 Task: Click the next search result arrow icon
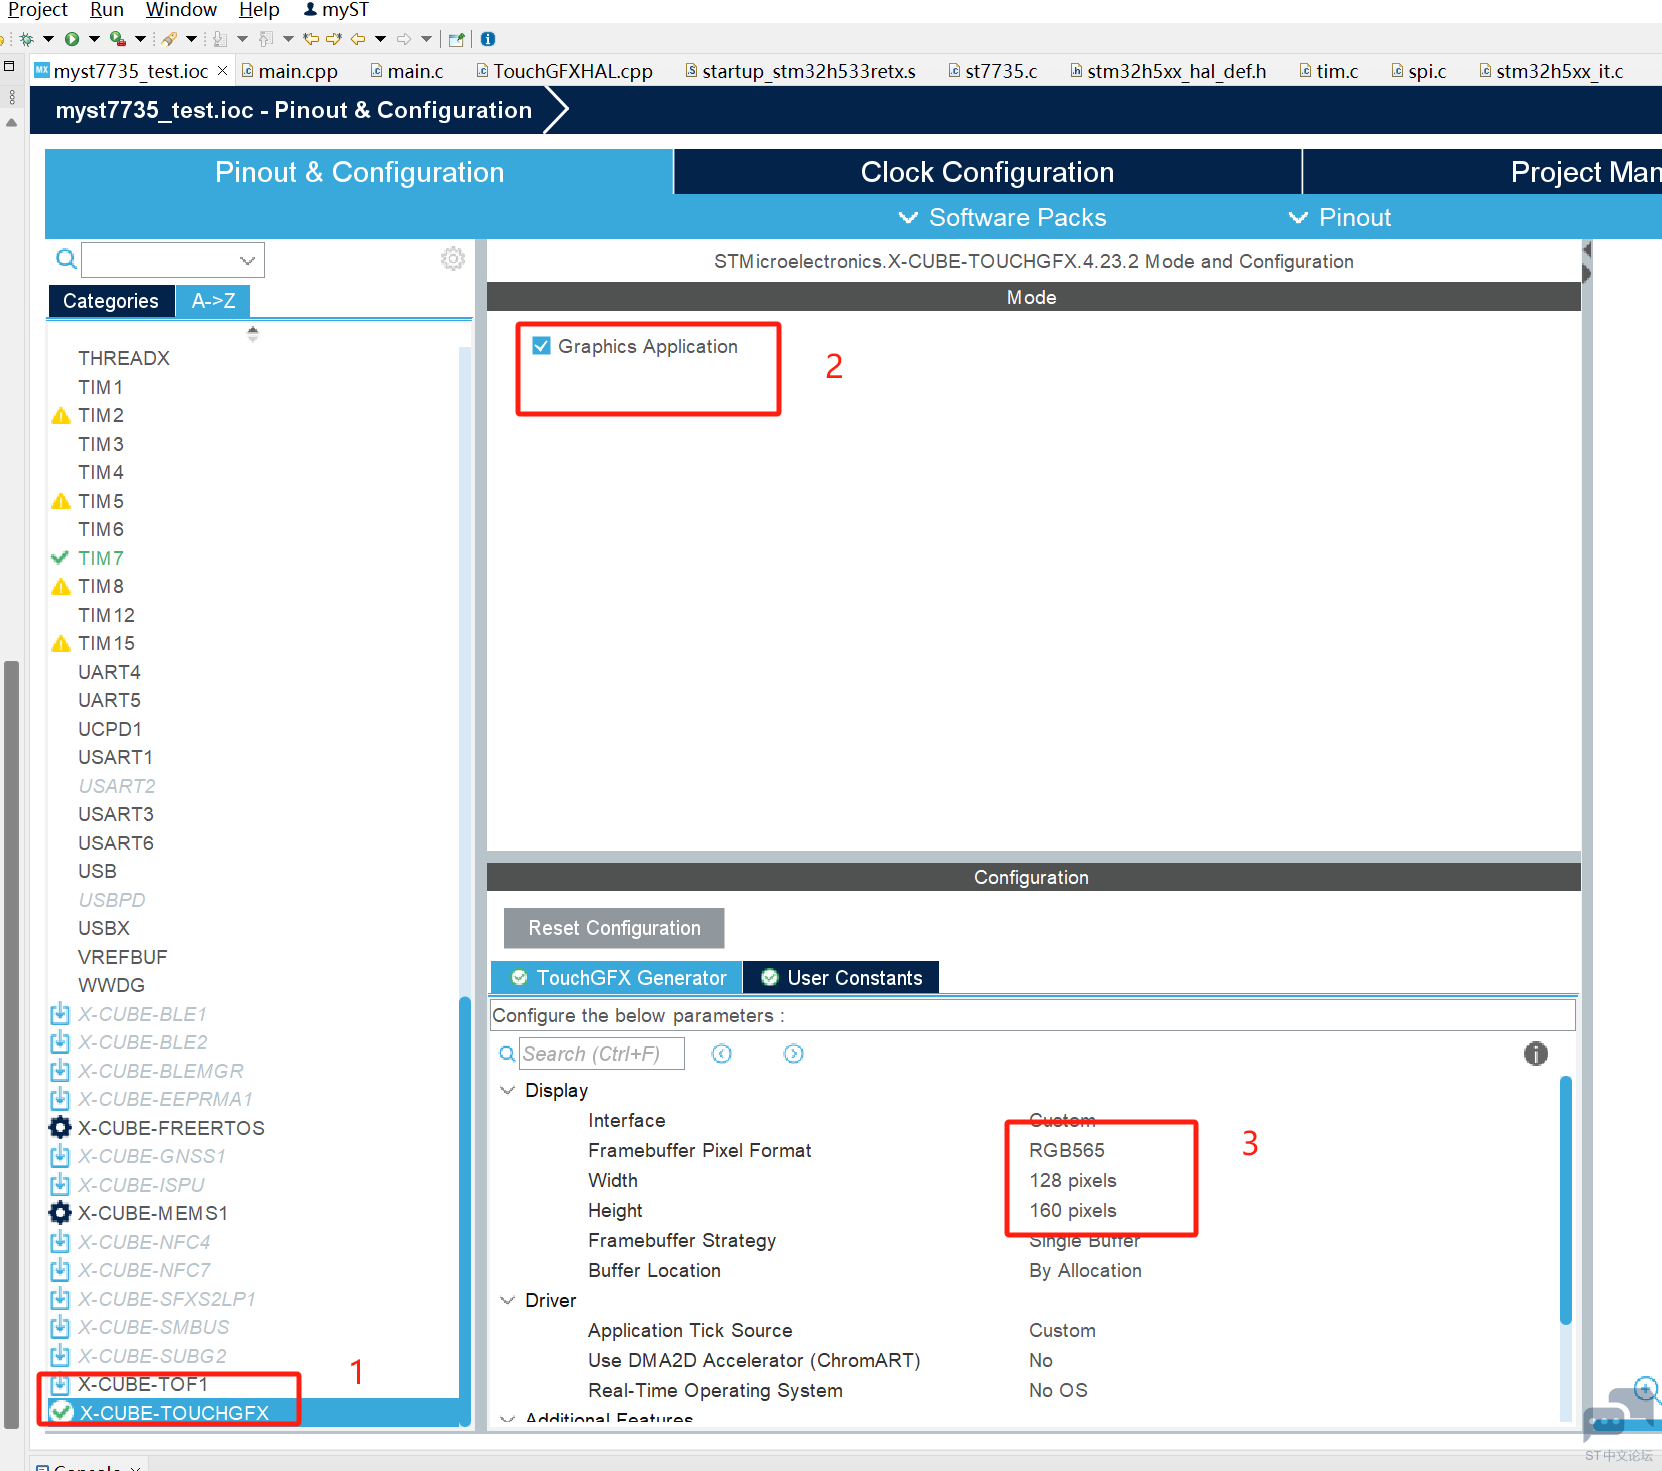tap(794, 1054)
